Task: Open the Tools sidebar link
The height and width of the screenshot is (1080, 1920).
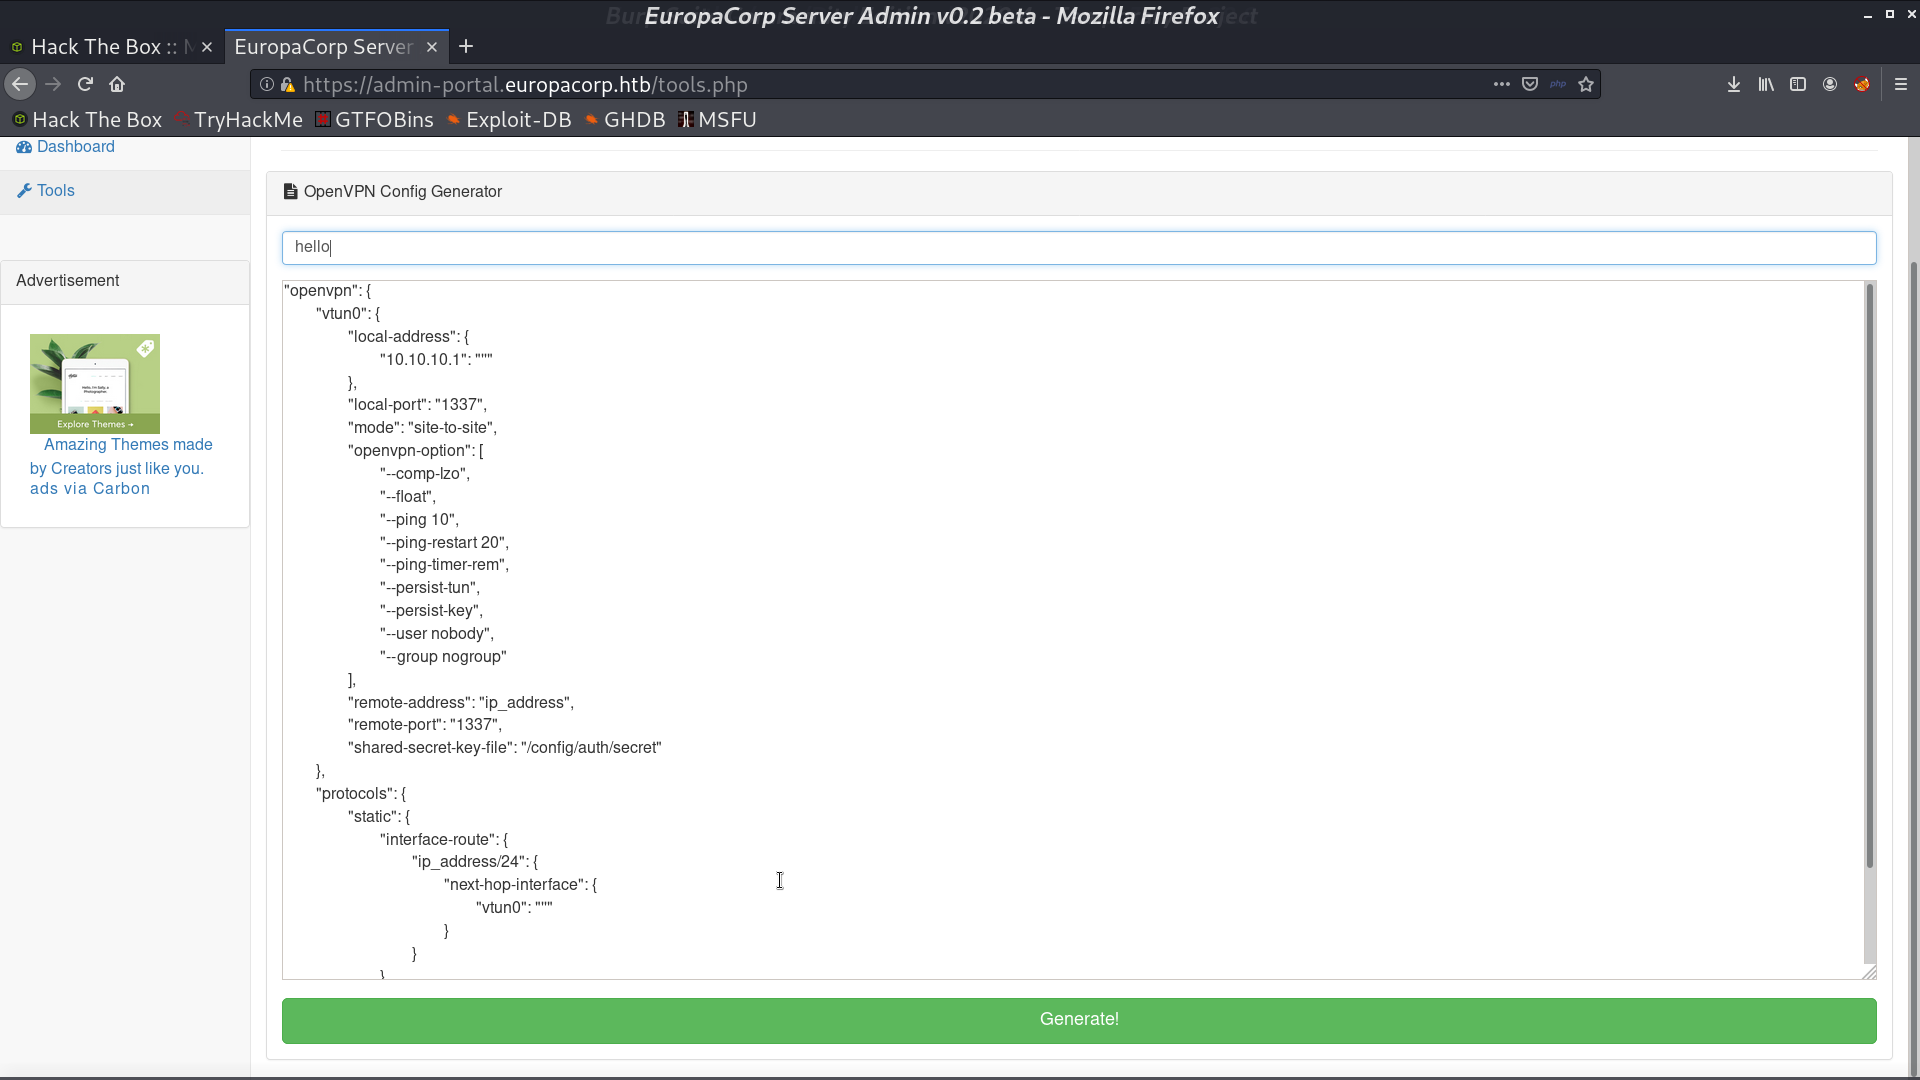Action: [x=56, y=191]
